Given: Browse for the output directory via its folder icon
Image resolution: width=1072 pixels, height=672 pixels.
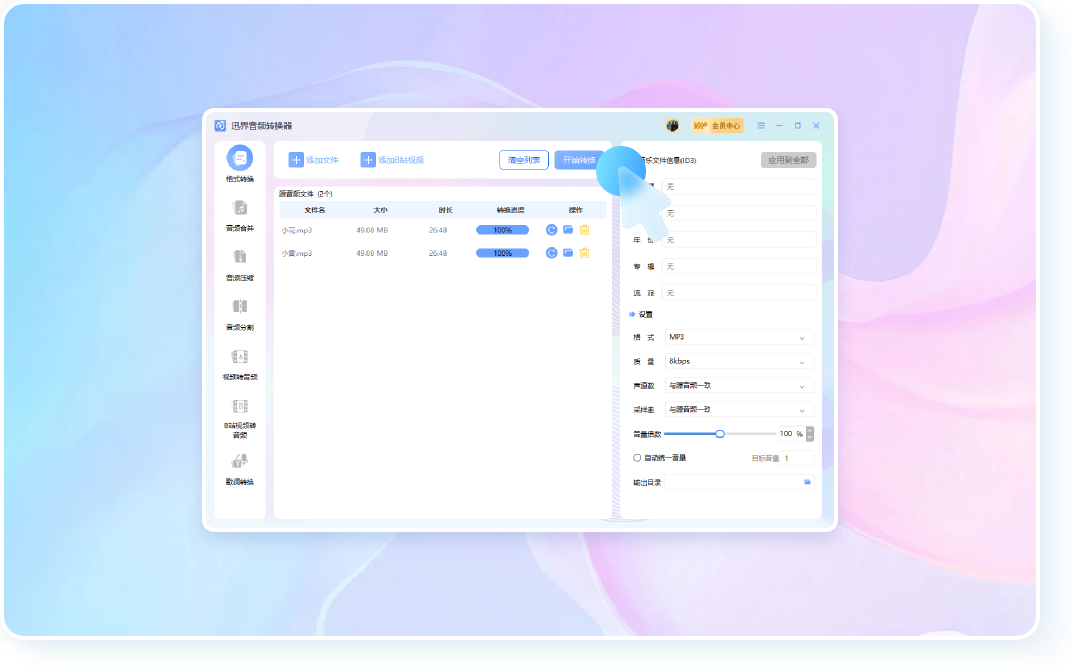Looking at the screenshot, I should point(807,482).
